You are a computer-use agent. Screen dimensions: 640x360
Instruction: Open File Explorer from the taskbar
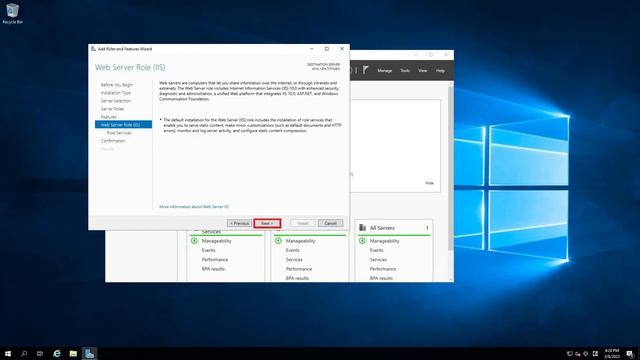pyautogui.click(x=73, y=353)
